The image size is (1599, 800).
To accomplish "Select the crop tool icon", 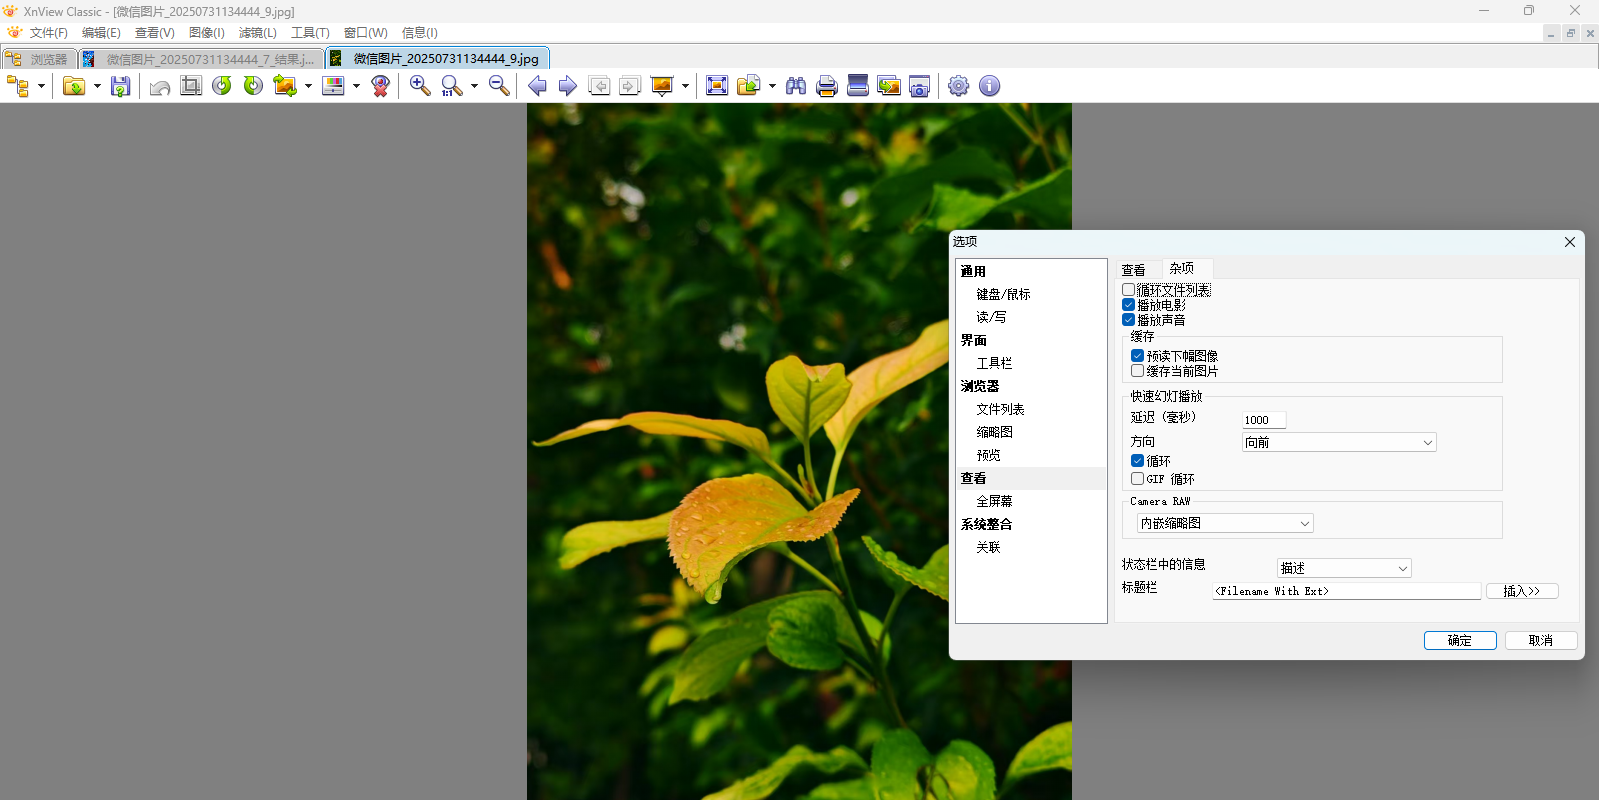I will point(191,86).
